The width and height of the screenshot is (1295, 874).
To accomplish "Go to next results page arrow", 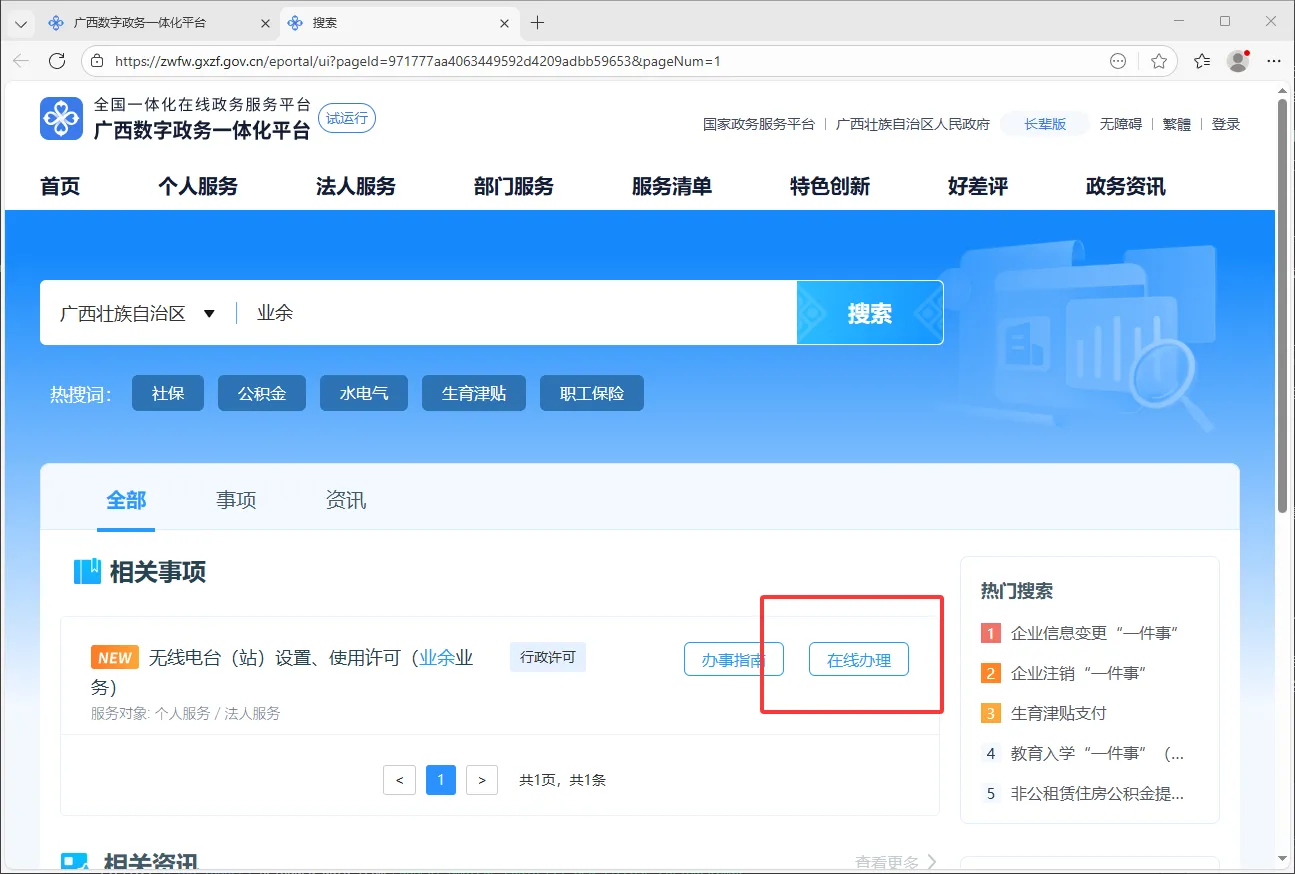I will point(482,780).
